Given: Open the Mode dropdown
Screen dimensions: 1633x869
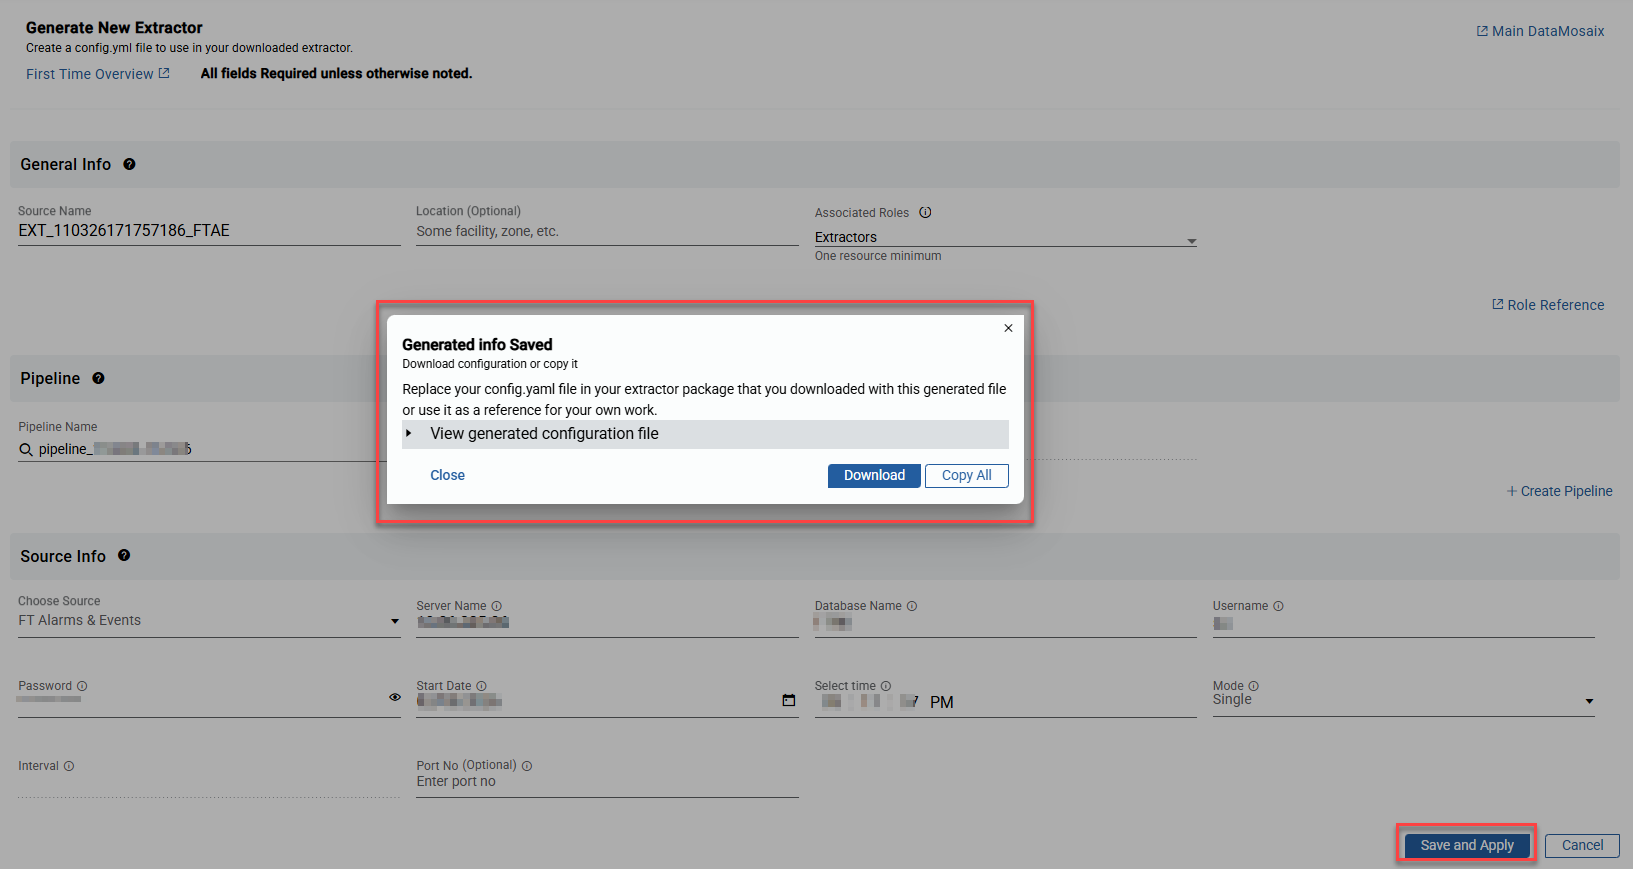Looking at the screenshot, I should tap(1403, 700).
